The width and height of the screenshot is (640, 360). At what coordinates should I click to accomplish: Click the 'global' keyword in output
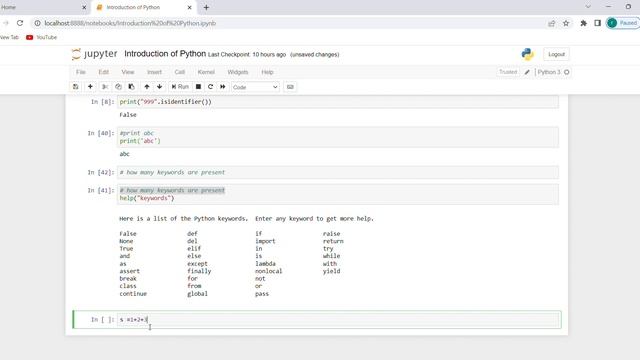tap(198, 294)
